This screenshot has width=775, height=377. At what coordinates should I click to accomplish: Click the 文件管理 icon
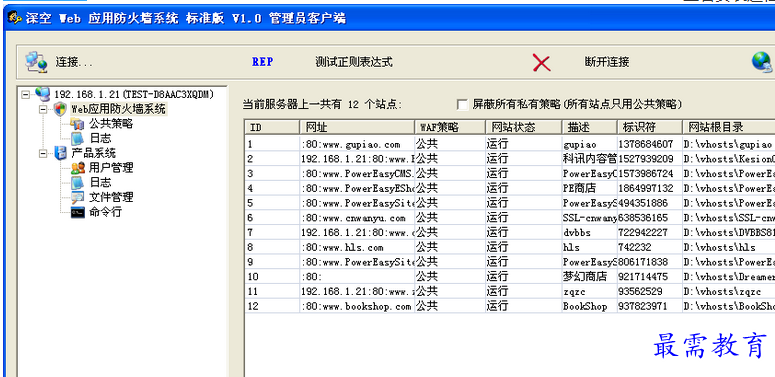click(78, 198)
